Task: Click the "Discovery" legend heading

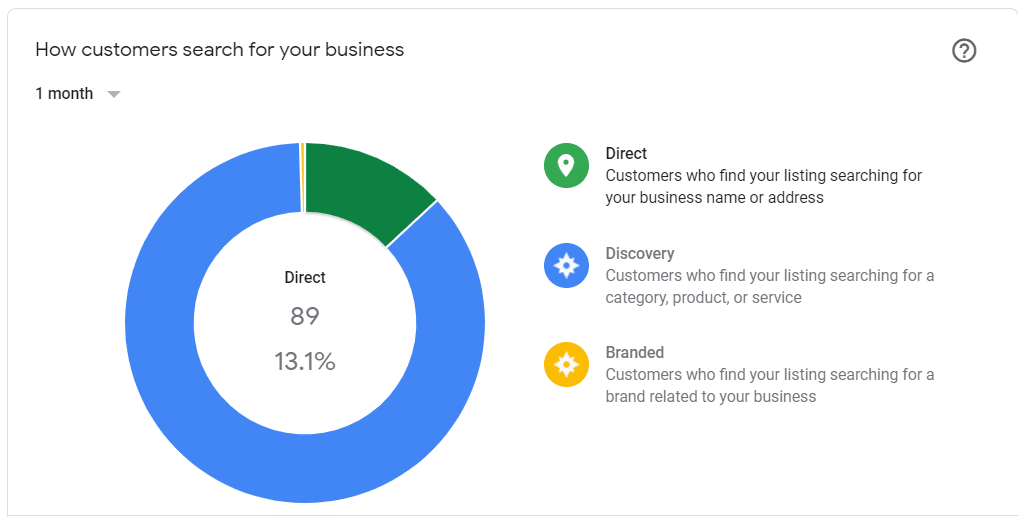Action: pyautogui.click(x=639, y=254)
